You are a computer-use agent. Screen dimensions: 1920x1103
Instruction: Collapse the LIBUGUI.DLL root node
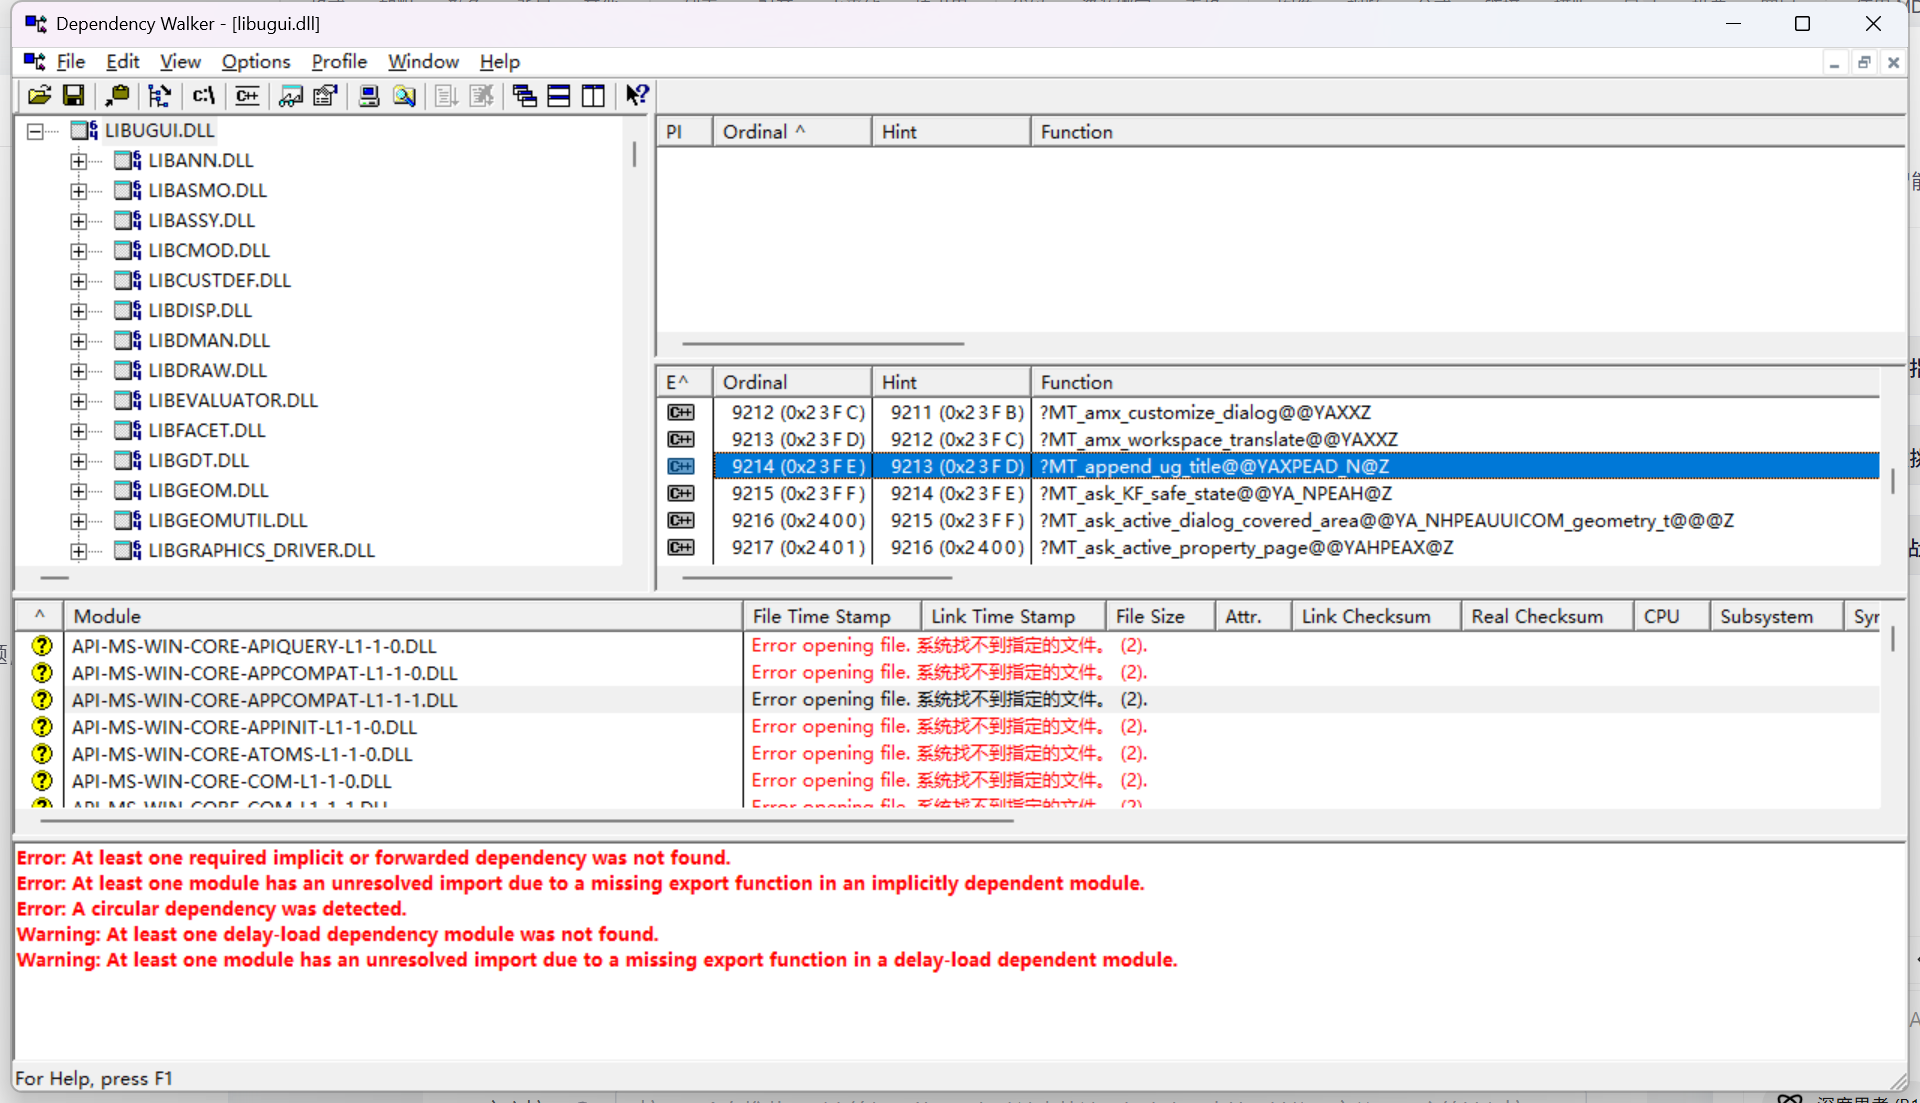tap(35, 131)
